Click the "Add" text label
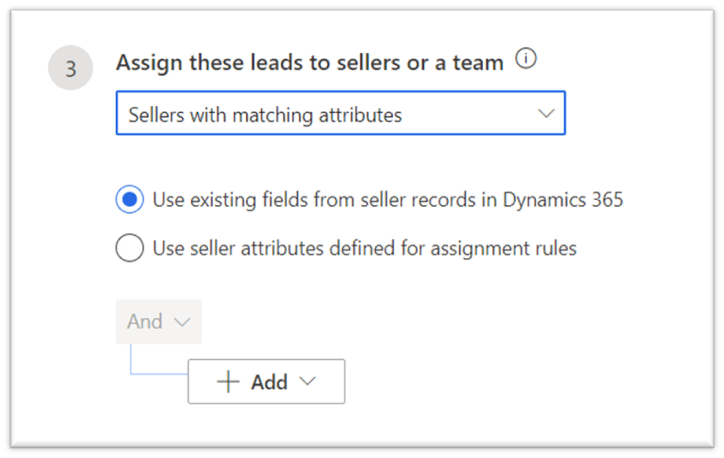This screenshot has height=458, width=724. point(269,382)
